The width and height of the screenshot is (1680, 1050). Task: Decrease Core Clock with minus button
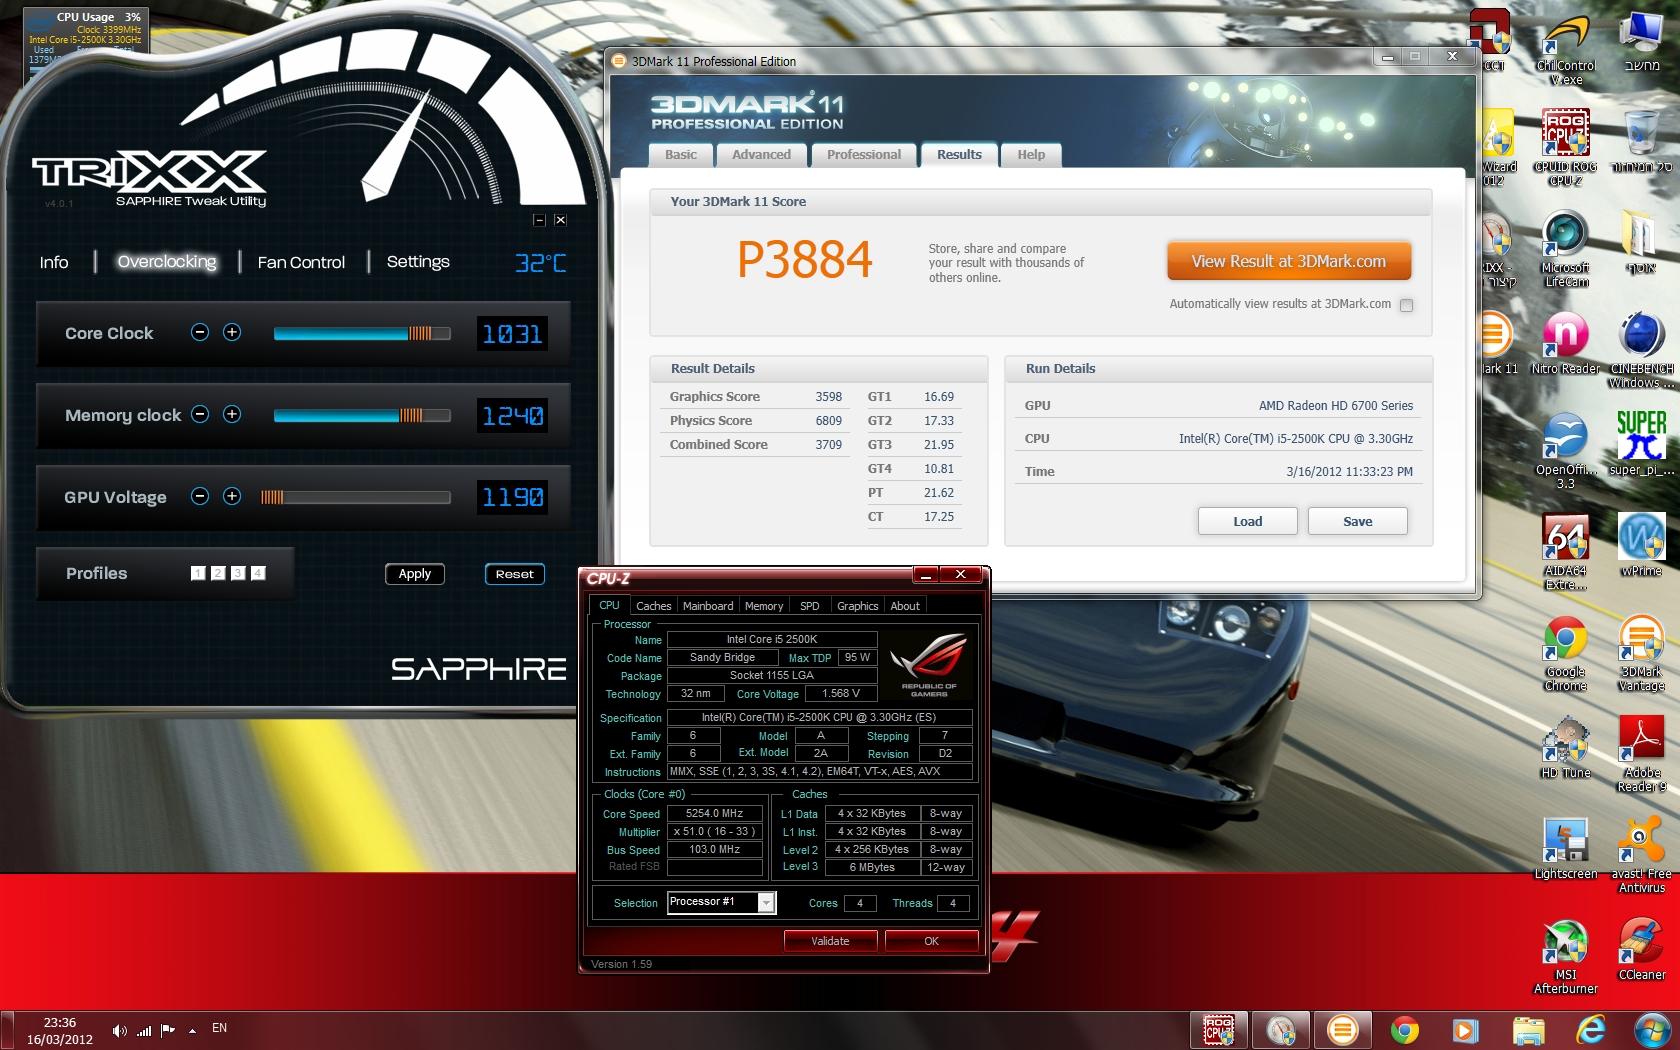click(x=200, y=332)
